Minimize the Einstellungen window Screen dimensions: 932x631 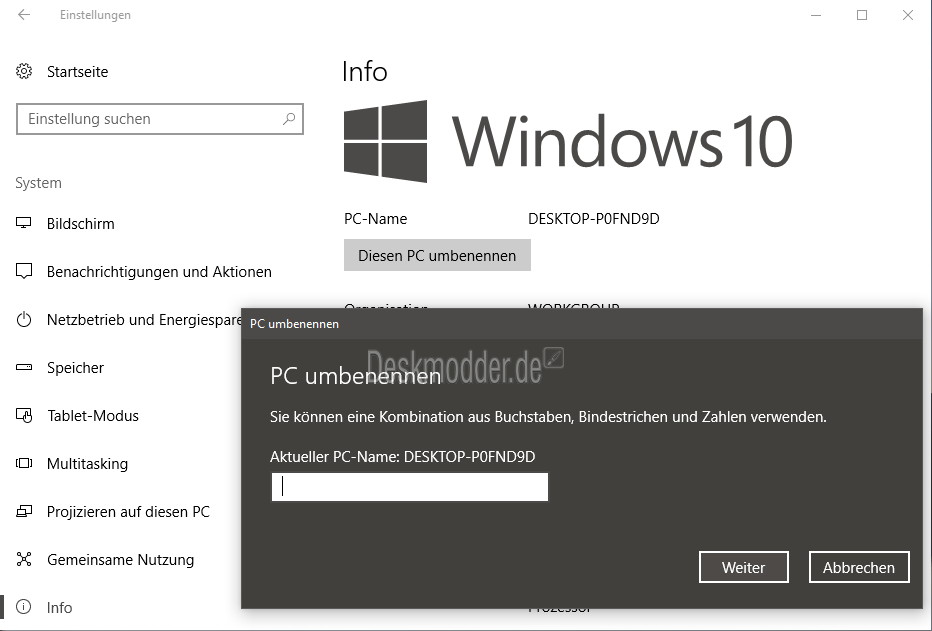816,15
